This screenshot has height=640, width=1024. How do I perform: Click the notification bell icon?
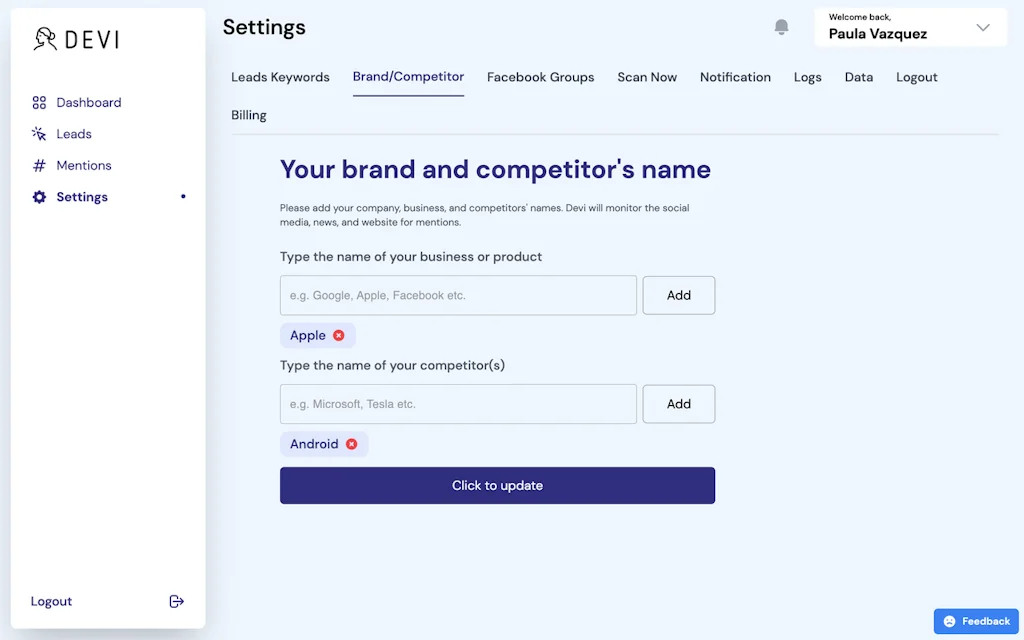(x=782, y=27)
